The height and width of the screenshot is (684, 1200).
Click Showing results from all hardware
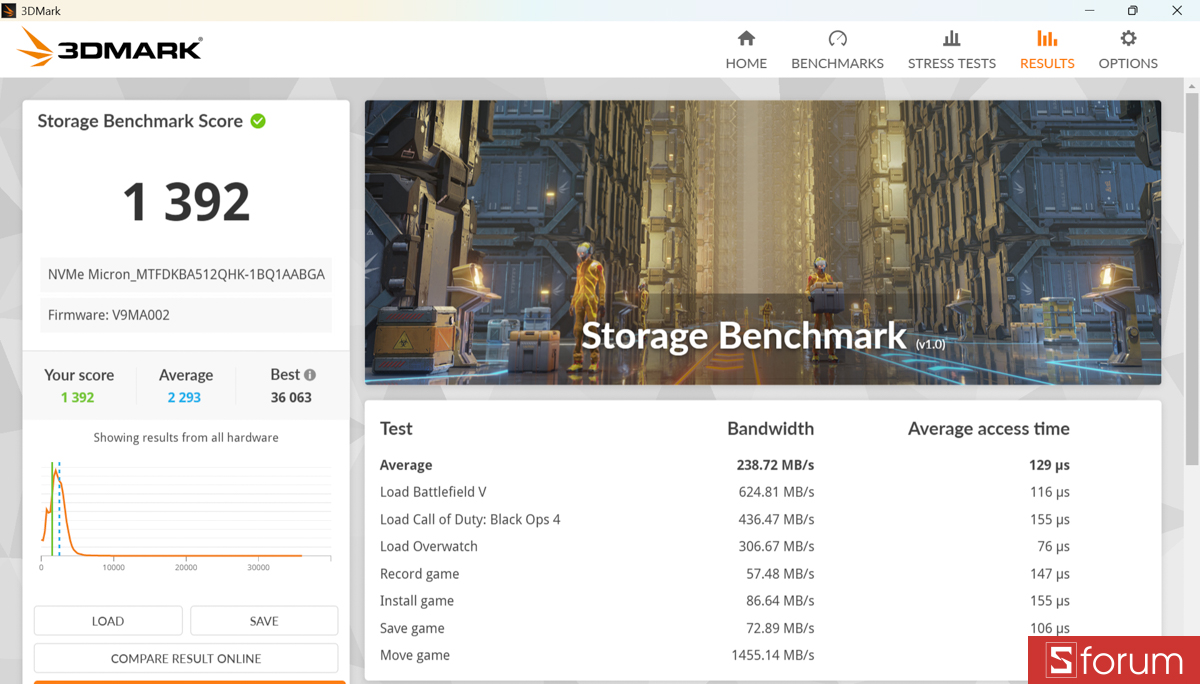click(186, 437)
